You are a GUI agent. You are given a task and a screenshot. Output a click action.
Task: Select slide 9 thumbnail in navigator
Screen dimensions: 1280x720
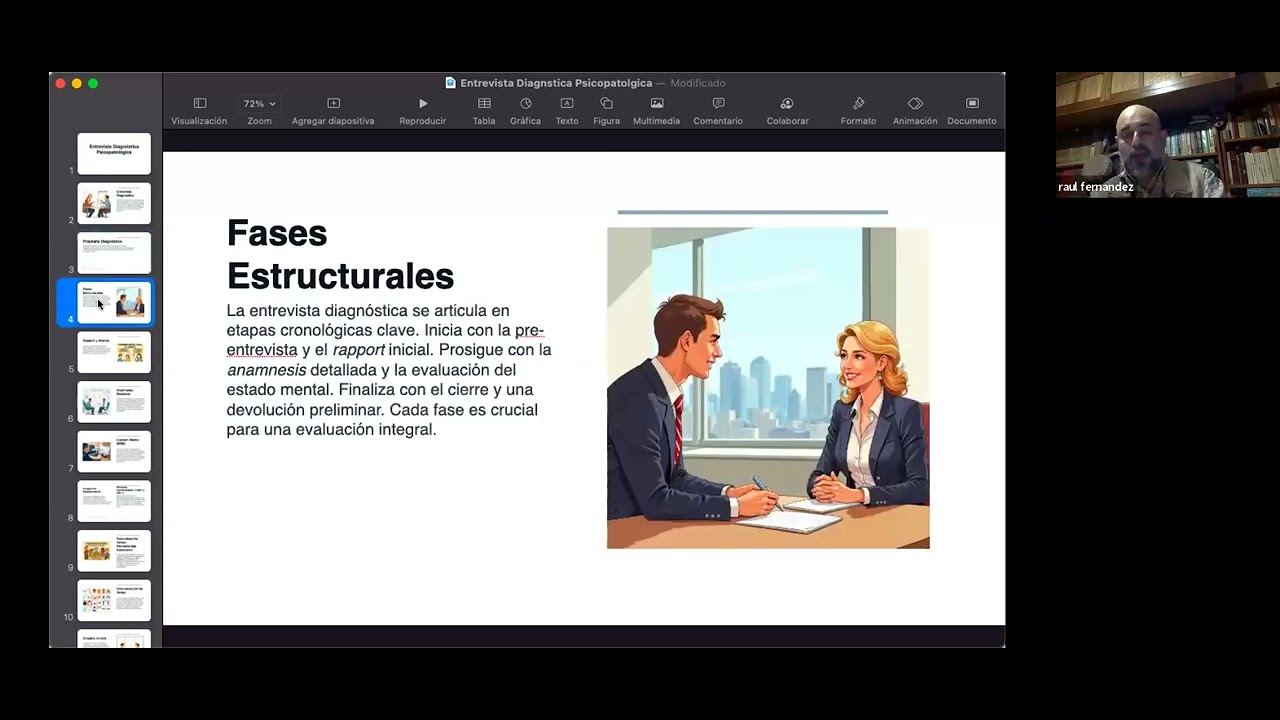point(114,551)
